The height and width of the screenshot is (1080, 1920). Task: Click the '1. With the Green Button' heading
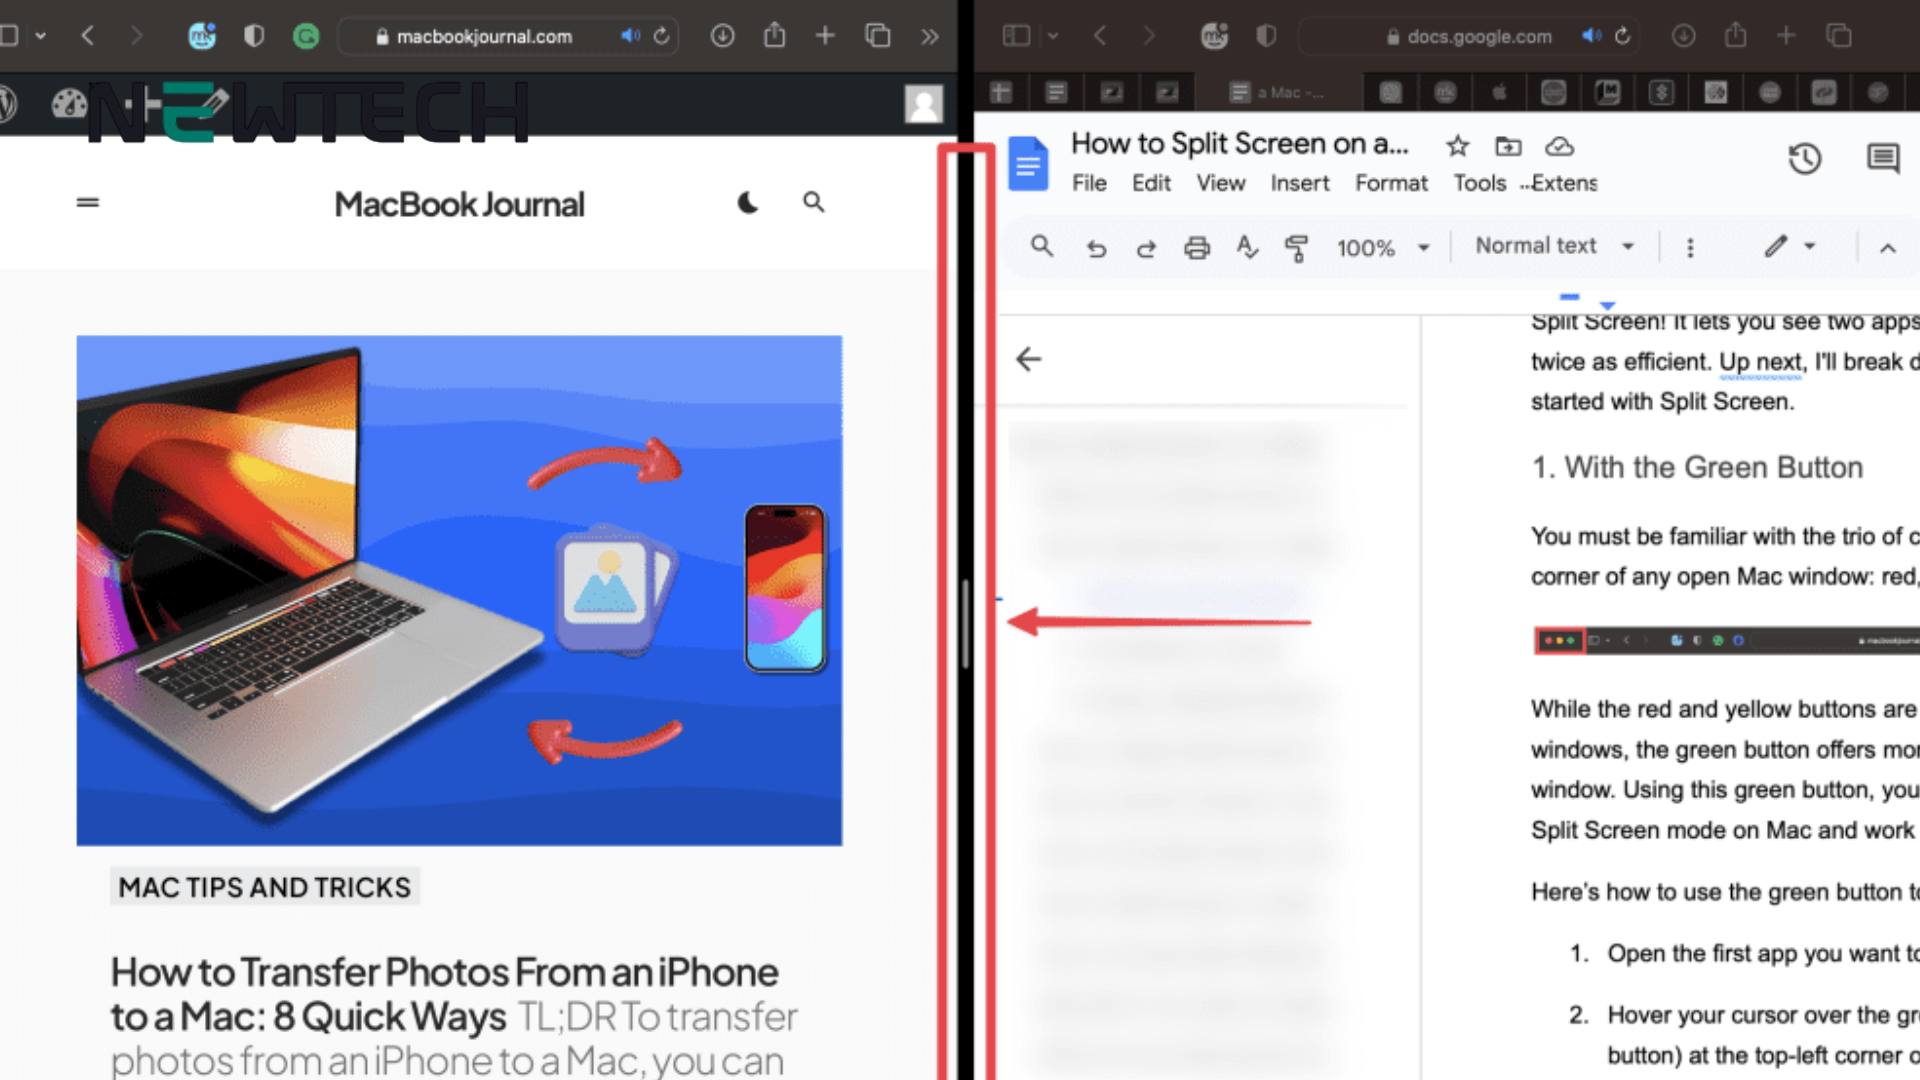click(x=1697, y=467)
